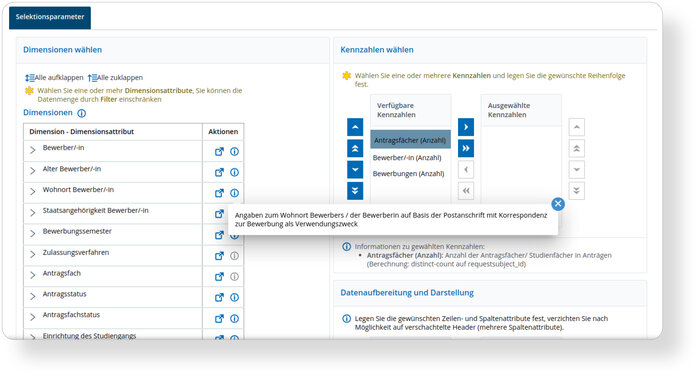The width and height of the screenshot is (700, 377).
Task: Remove all Kennzahlen from chosen list
Action: click(x=466, y=191)
